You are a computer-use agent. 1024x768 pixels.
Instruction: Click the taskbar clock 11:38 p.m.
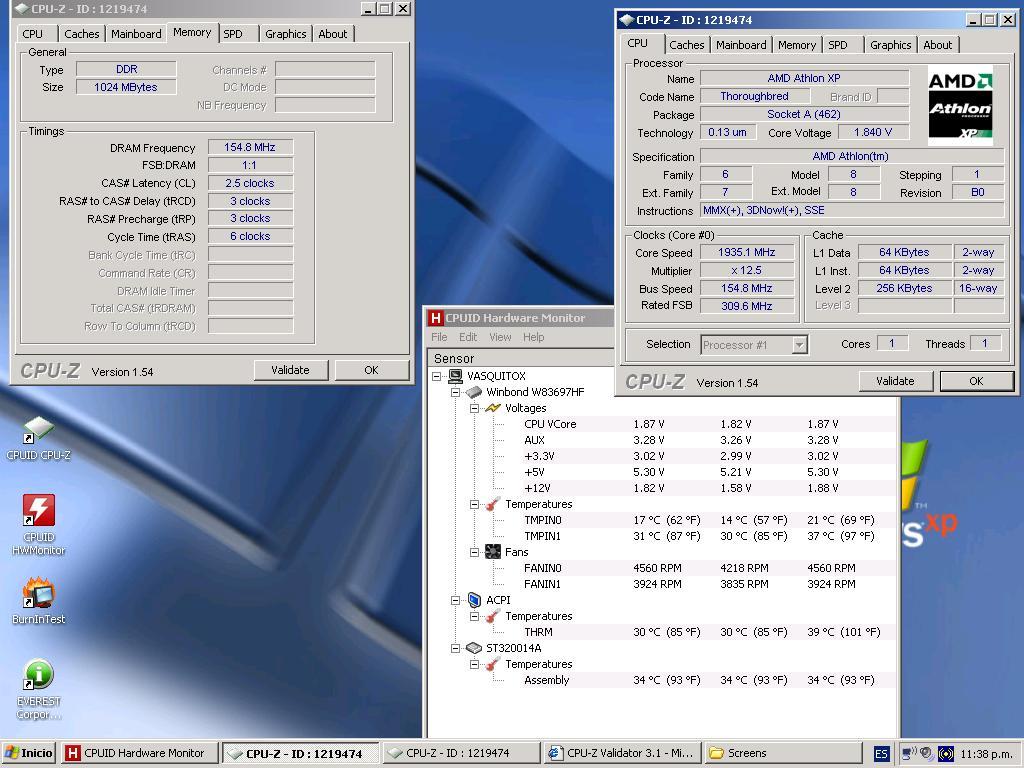987,754
